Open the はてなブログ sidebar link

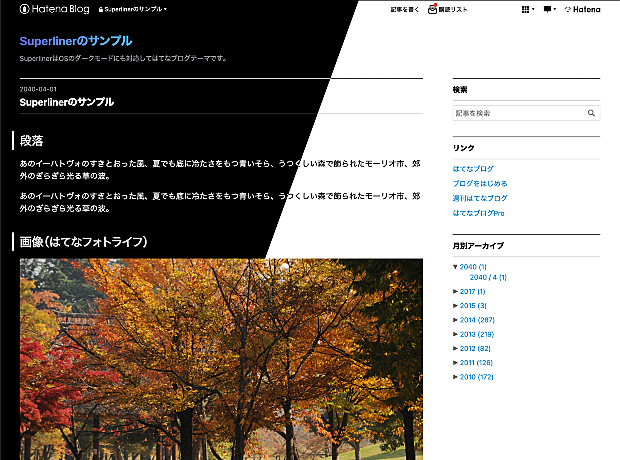coord(473,168)
